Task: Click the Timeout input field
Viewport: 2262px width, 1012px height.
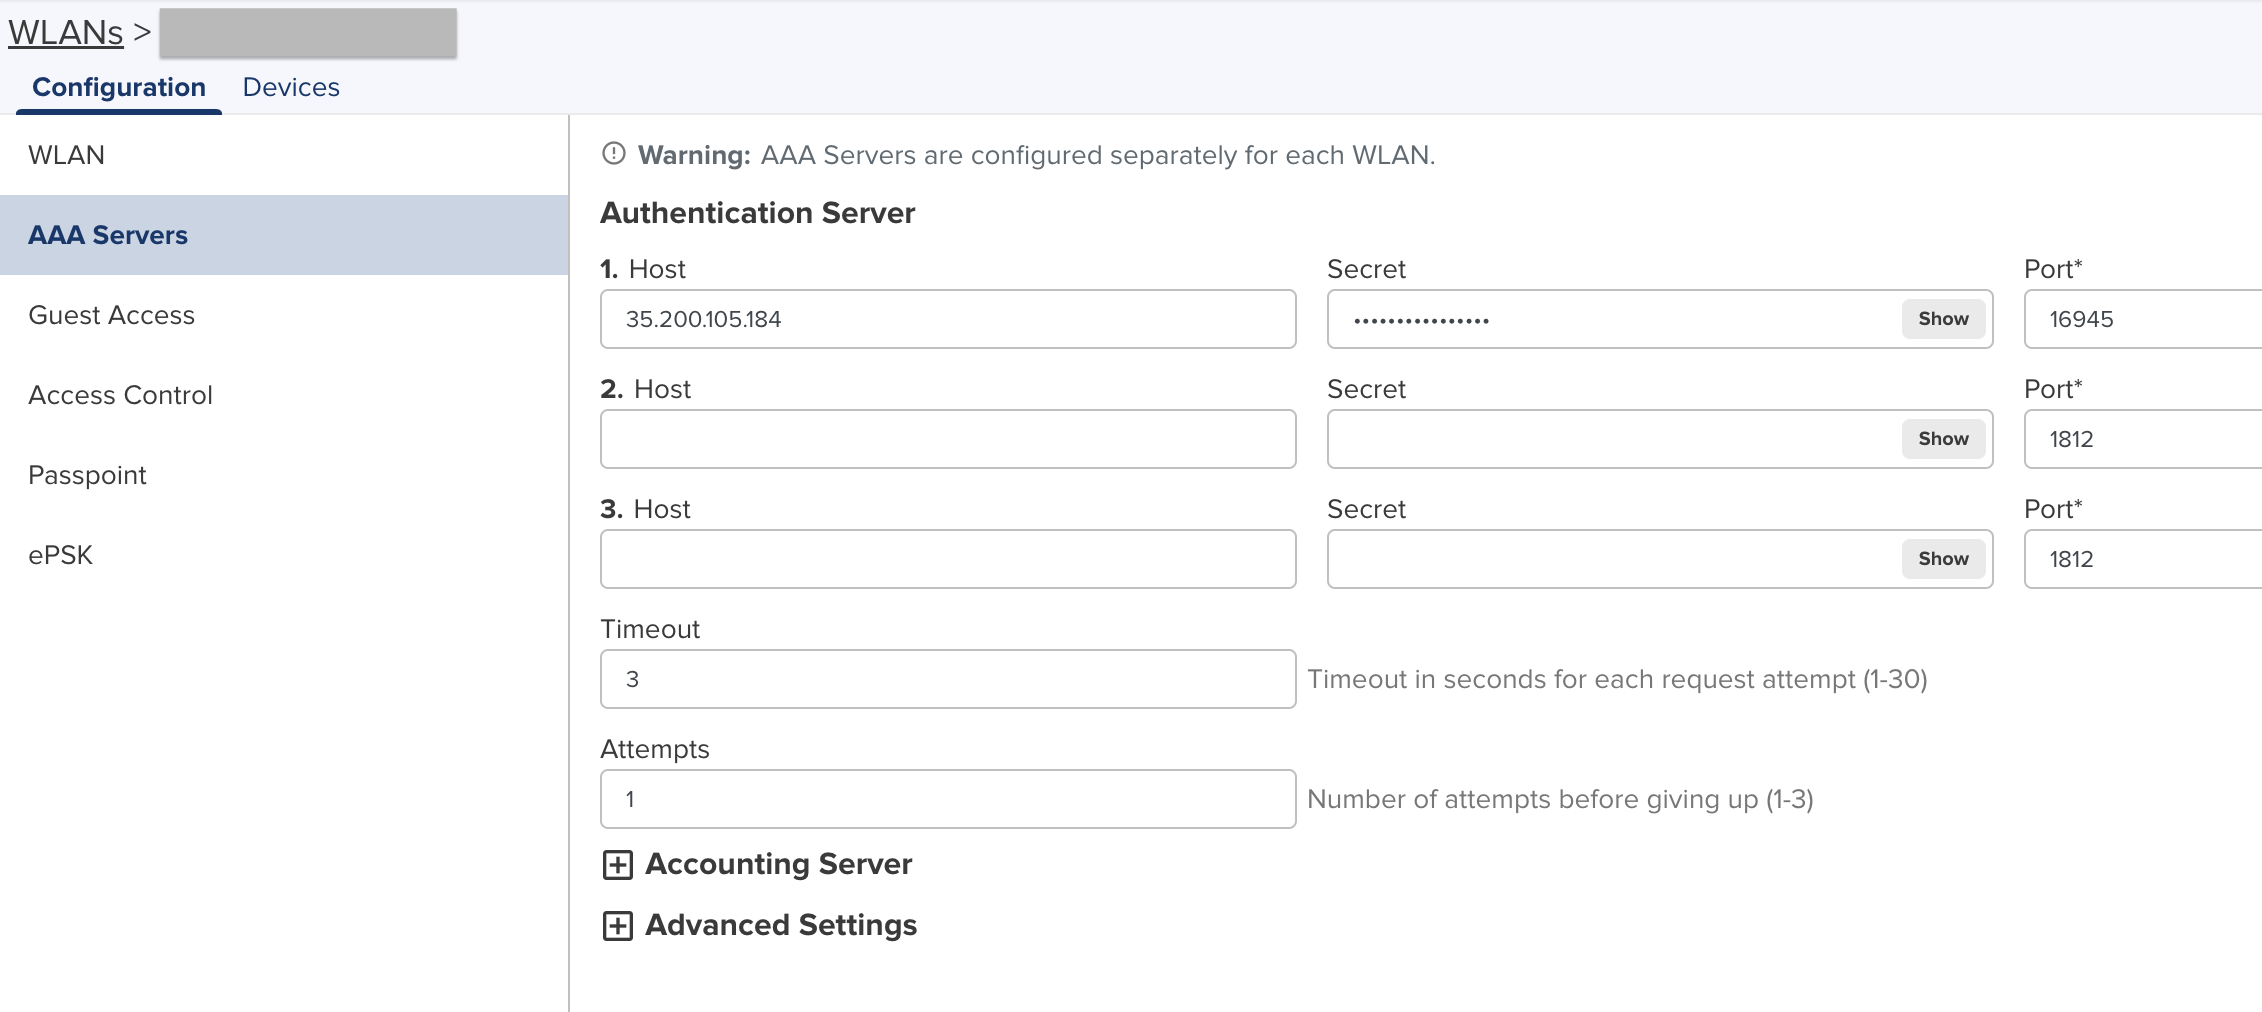Action: [x=947, y=679]
